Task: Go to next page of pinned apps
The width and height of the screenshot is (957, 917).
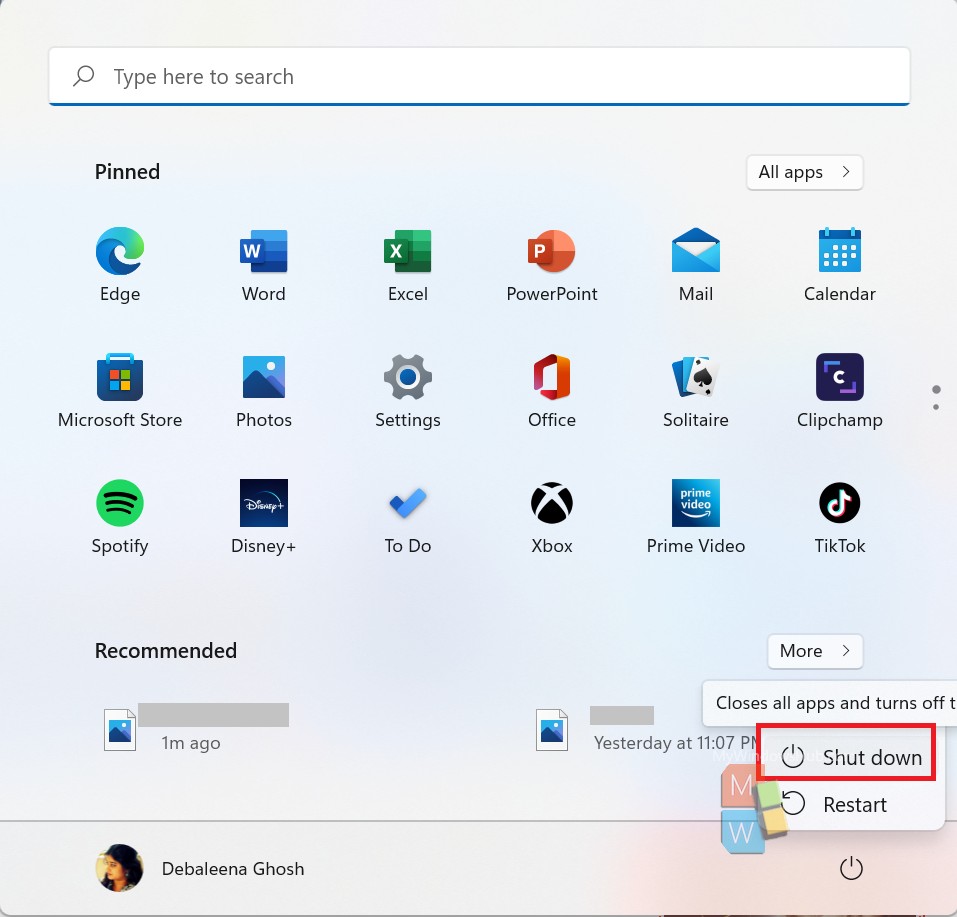Action: point(936,407)
